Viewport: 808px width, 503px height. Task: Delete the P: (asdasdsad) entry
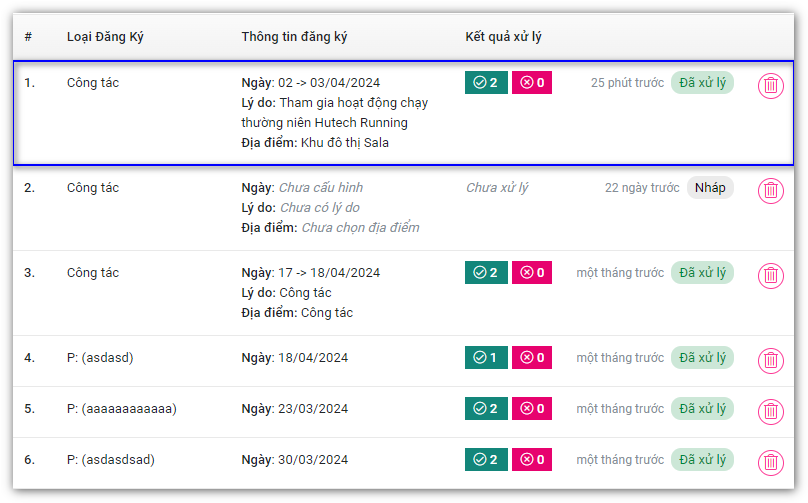pyautogui.click(x=771, y=462)
